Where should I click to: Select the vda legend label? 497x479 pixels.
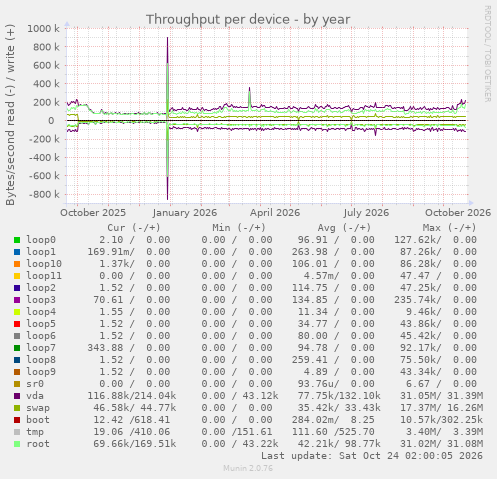(x=35, y=396)
